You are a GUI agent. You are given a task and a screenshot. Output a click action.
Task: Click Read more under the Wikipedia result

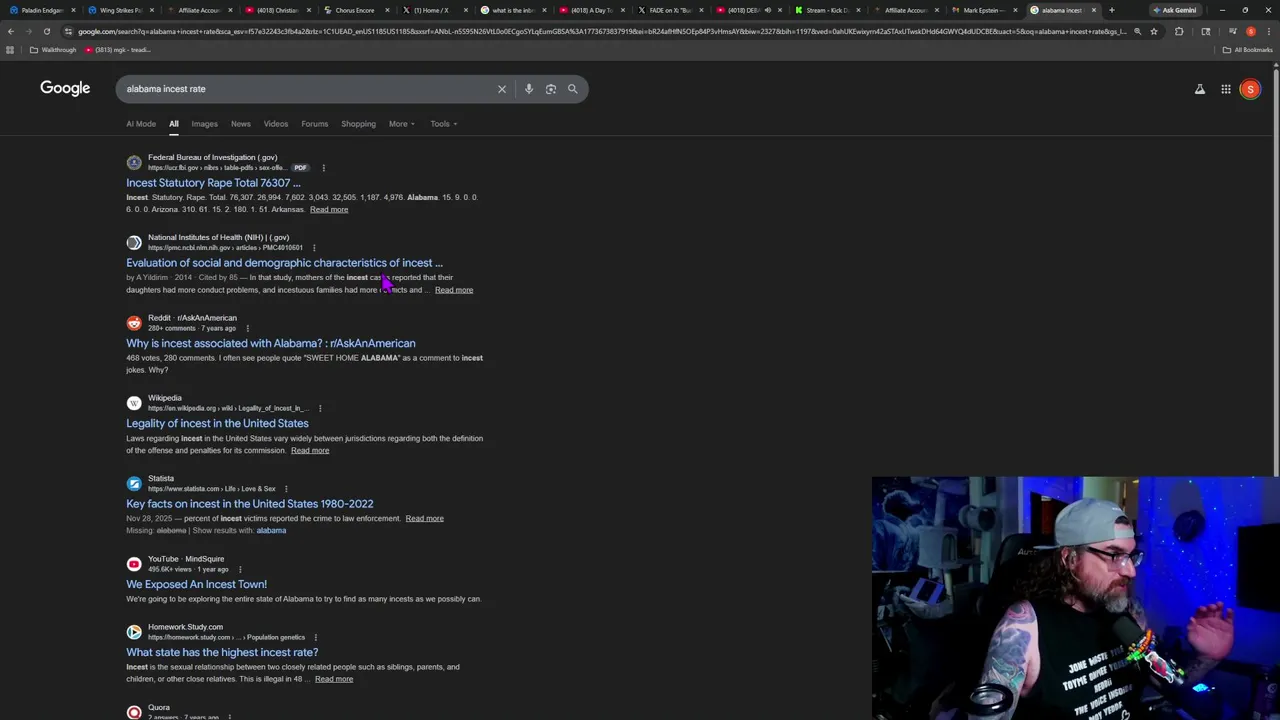(x=310, y=450)
